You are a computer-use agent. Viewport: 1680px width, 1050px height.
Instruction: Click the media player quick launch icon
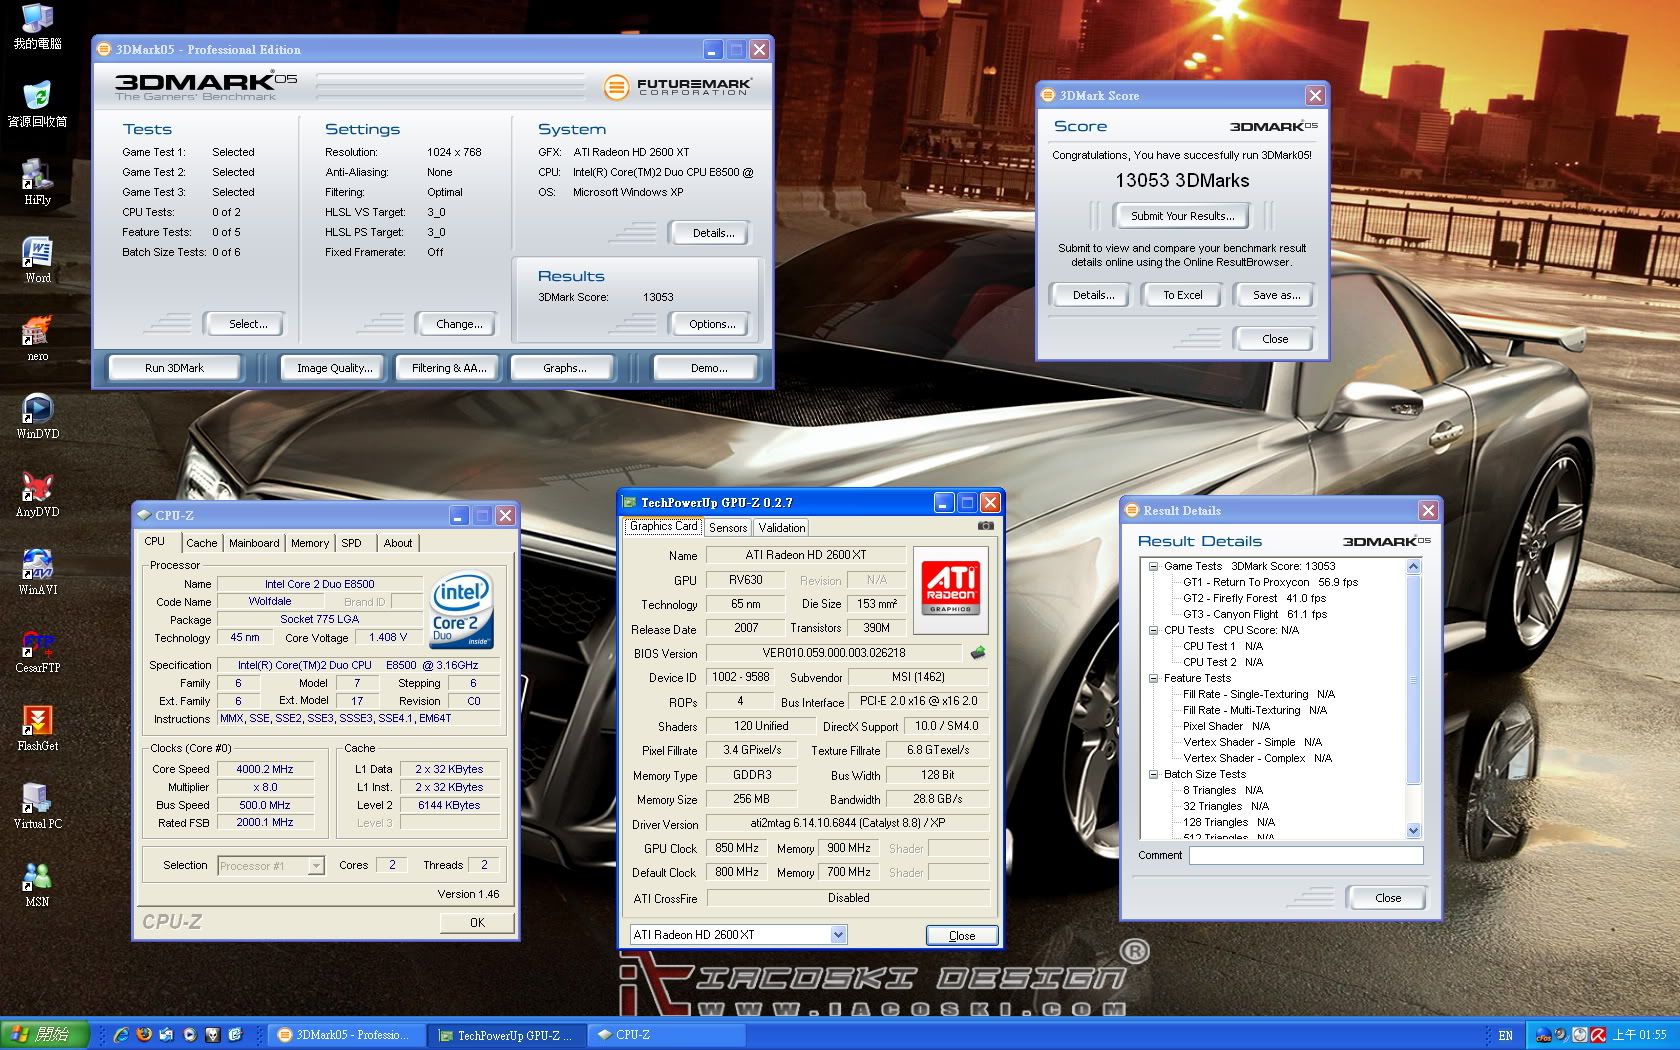tap(190, 1035)
